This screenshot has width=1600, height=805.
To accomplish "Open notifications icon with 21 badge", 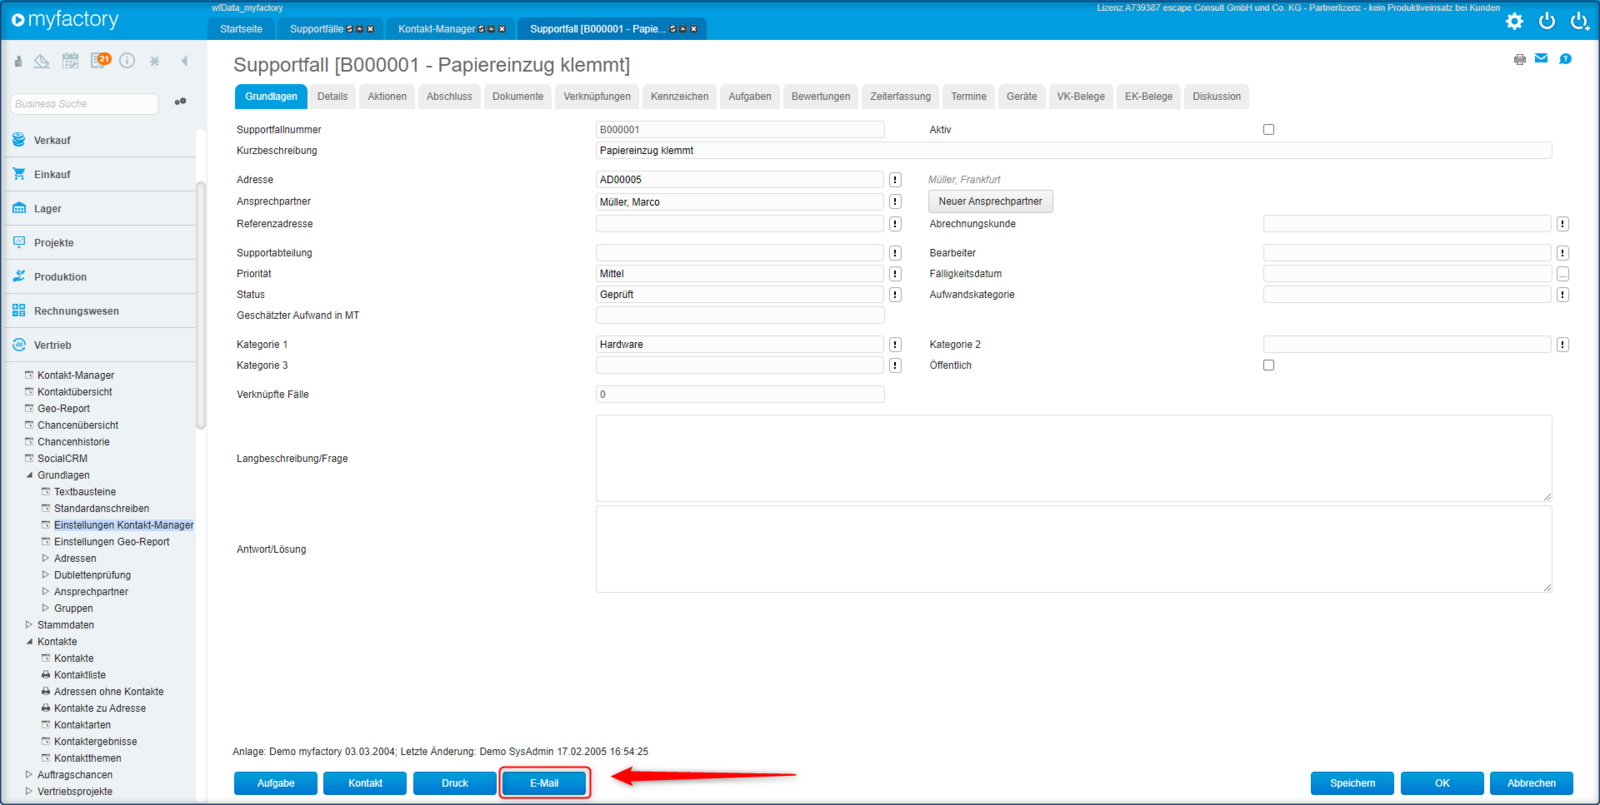I will tap(100, 61).
